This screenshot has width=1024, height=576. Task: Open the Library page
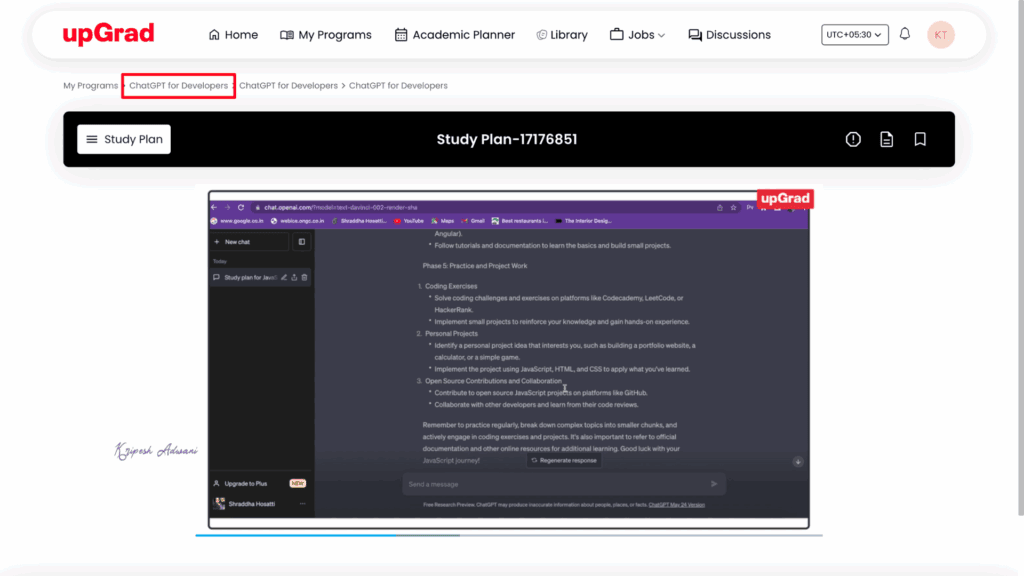[561, 35]
